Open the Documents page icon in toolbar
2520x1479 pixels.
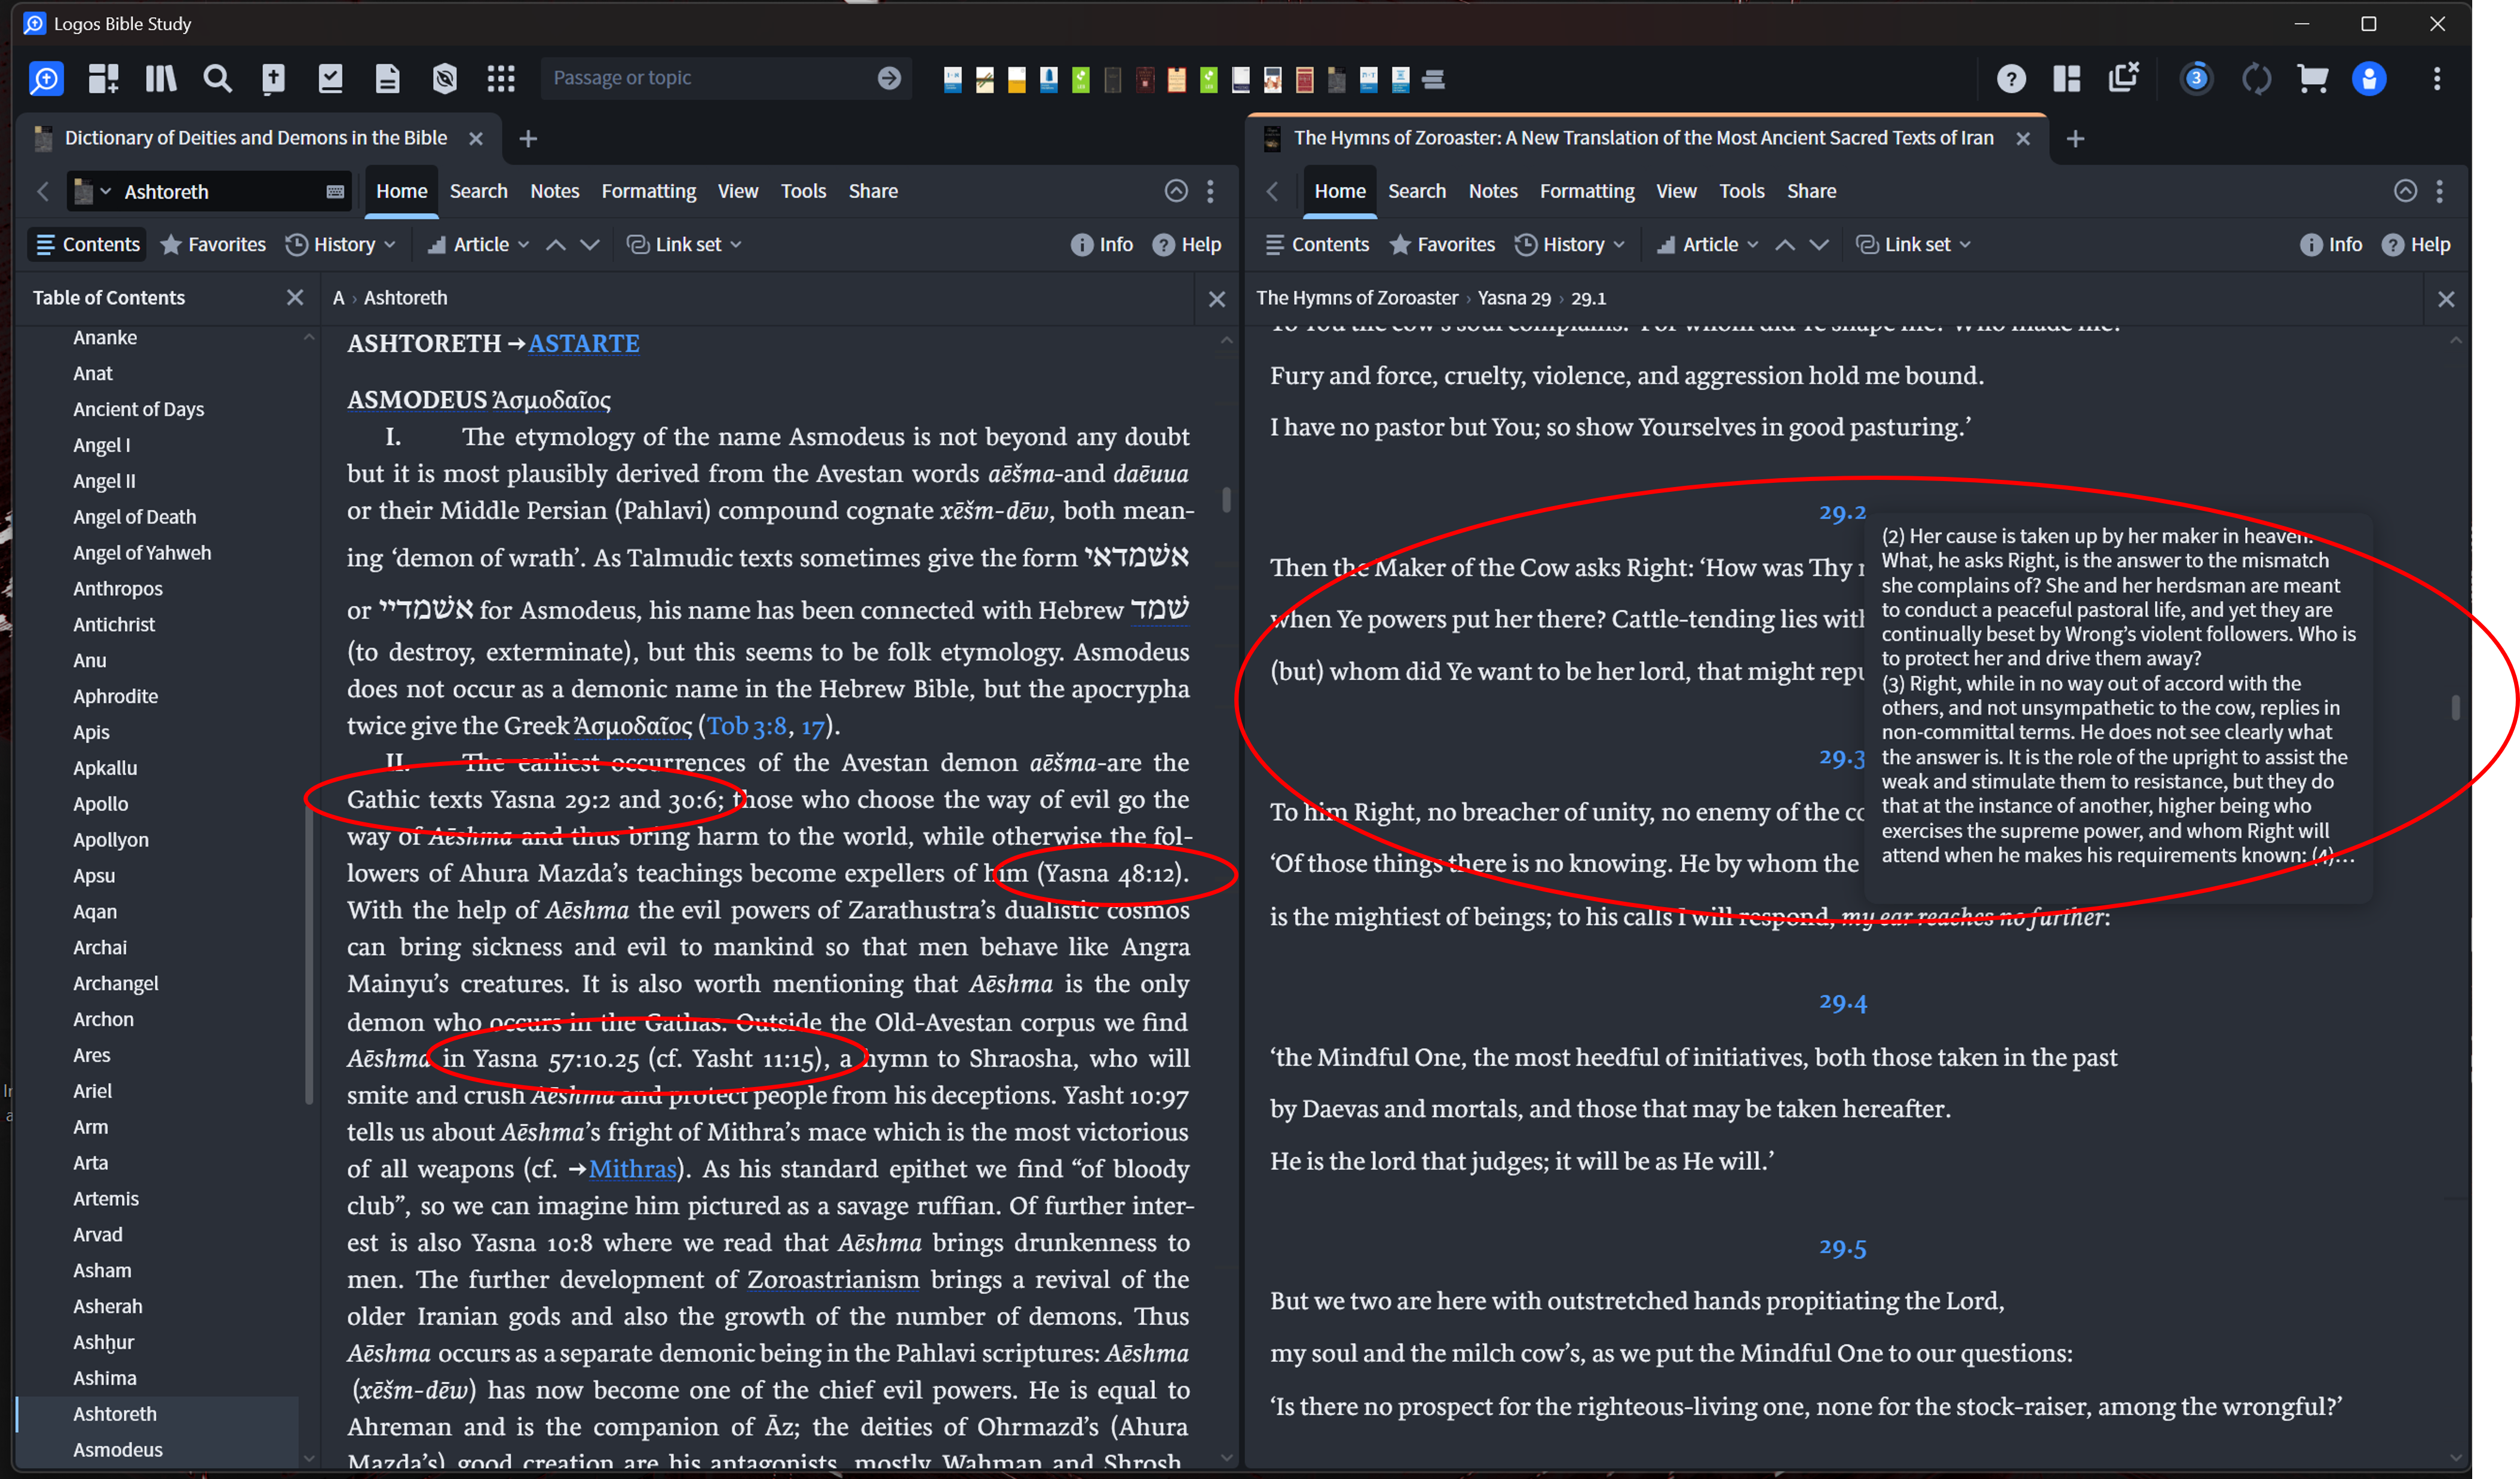click(387, 78)
